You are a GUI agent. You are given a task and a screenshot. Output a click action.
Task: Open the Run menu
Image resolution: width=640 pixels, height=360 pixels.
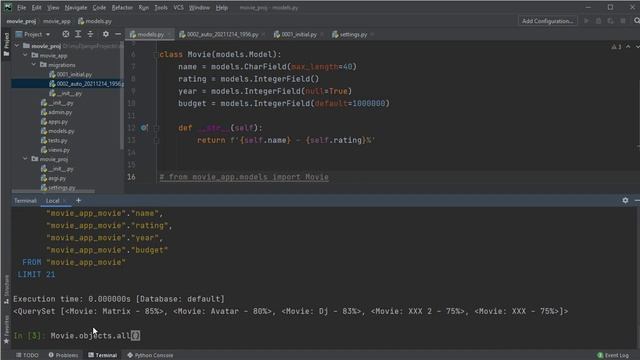tap(144, 8)
